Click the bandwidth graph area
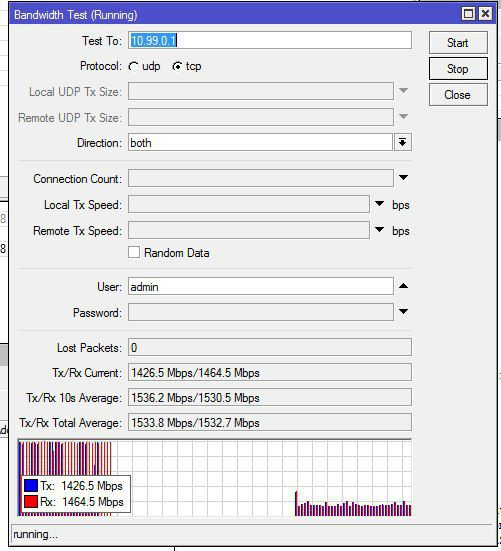Screen dimensions: 501x551 pyautogui.click(x=215, y=478)
